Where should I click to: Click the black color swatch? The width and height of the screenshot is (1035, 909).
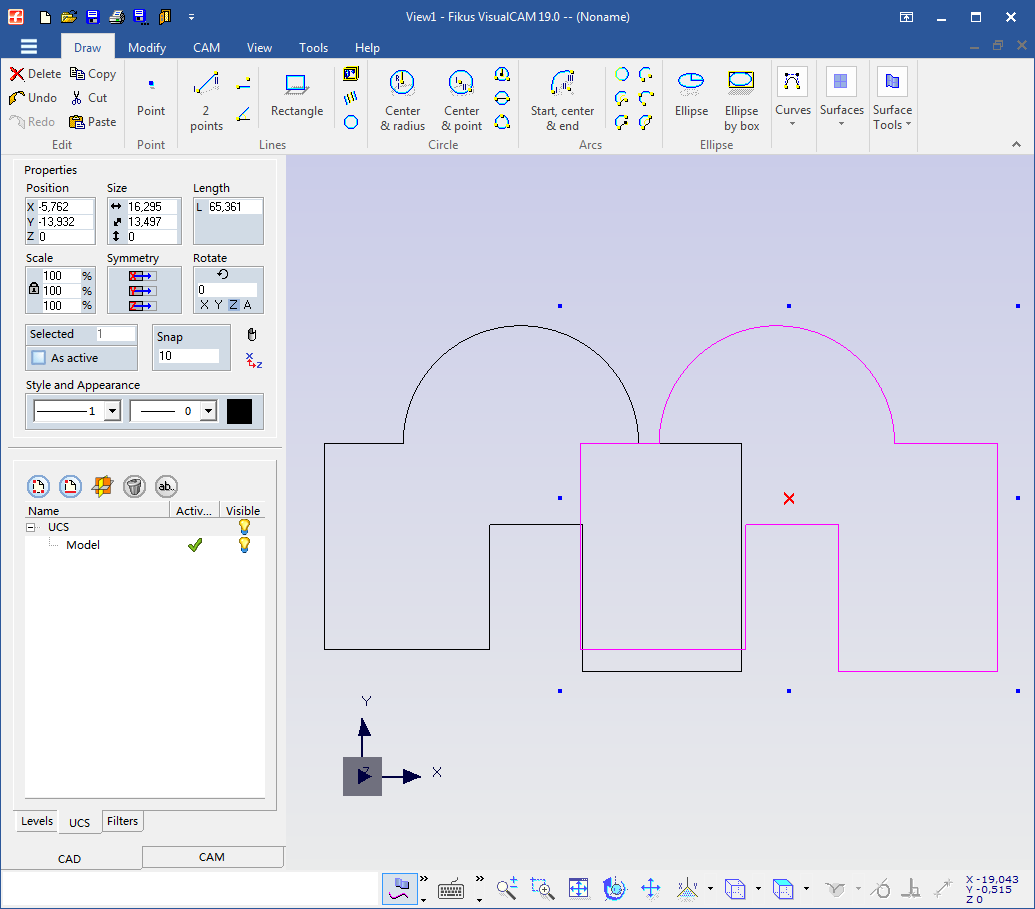pos(239,411)
